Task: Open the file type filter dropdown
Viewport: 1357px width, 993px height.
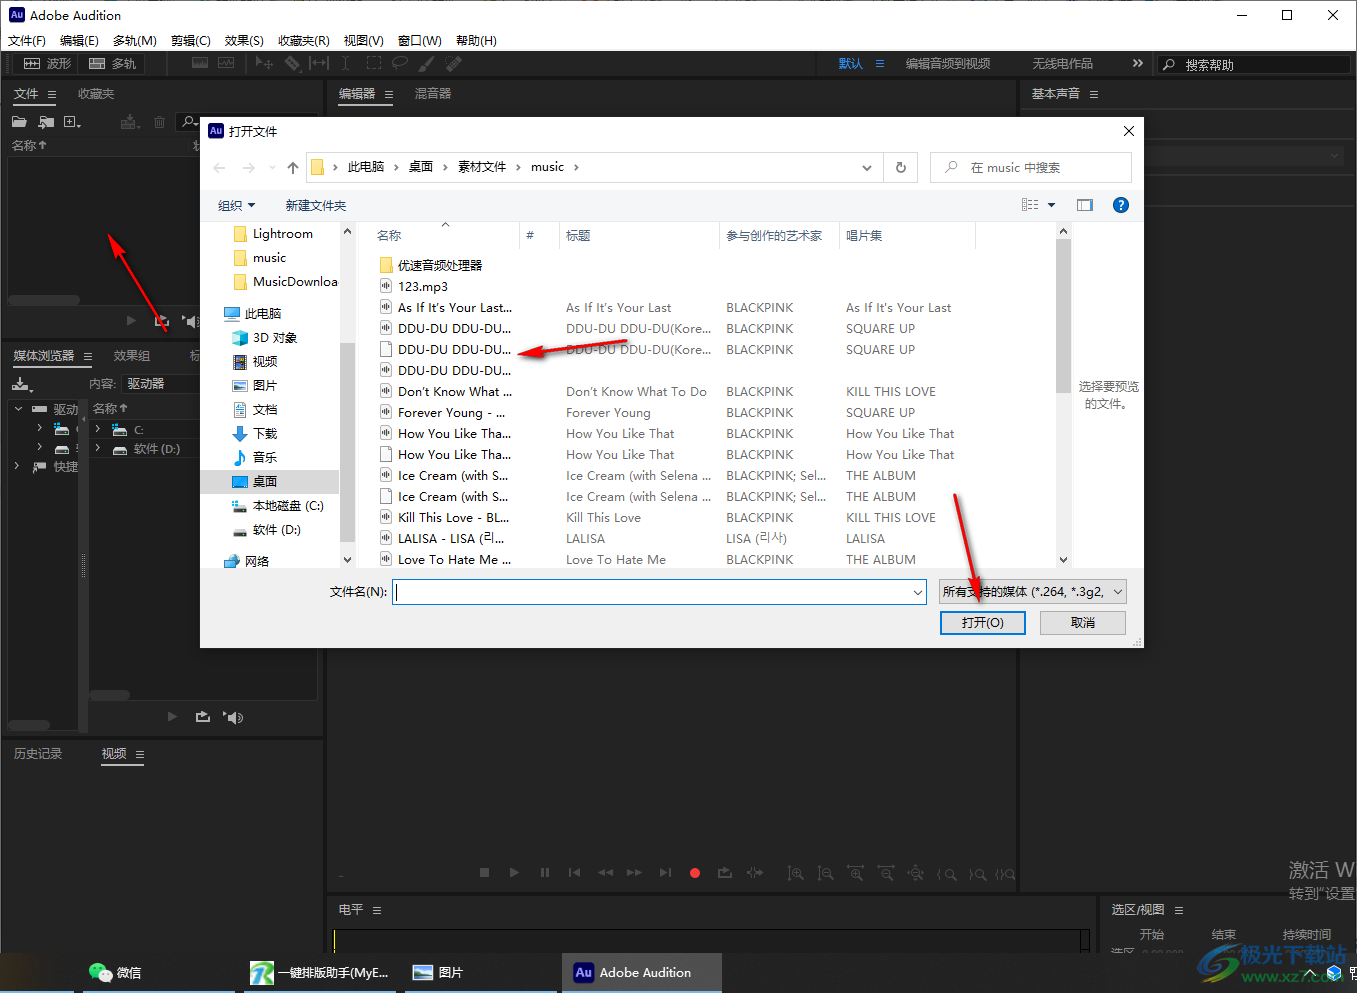Action: (1033, 592)
